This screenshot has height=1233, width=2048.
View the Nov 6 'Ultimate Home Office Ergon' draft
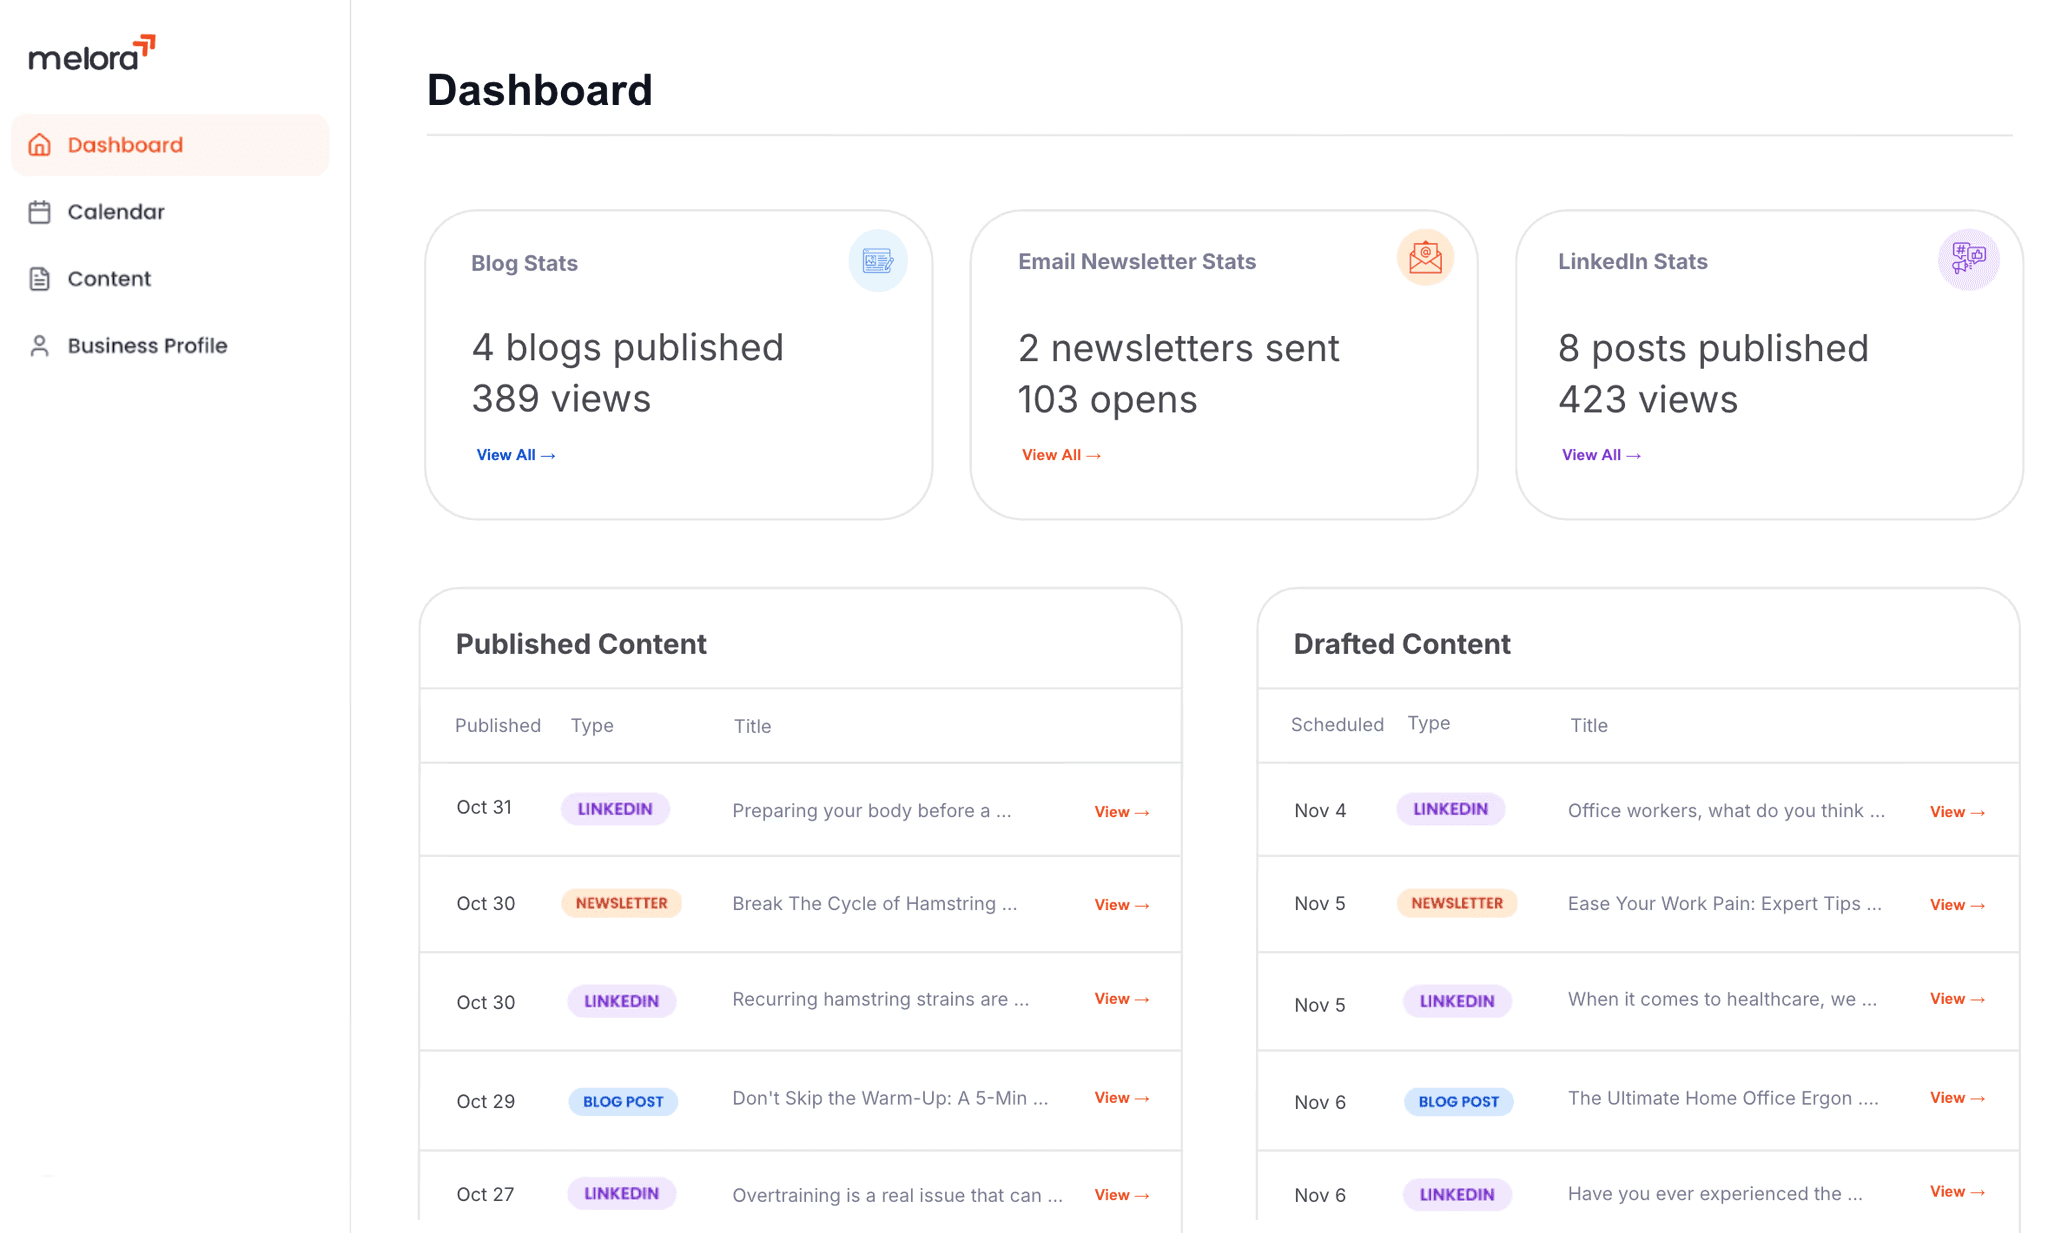click(x=1956, y=1097)
